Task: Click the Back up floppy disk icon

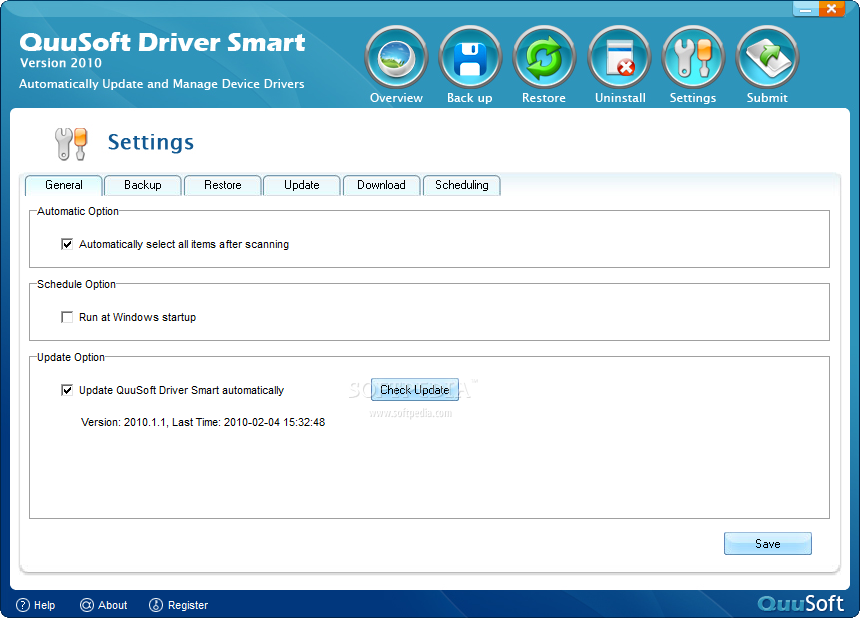Action: tap(470, 58)
